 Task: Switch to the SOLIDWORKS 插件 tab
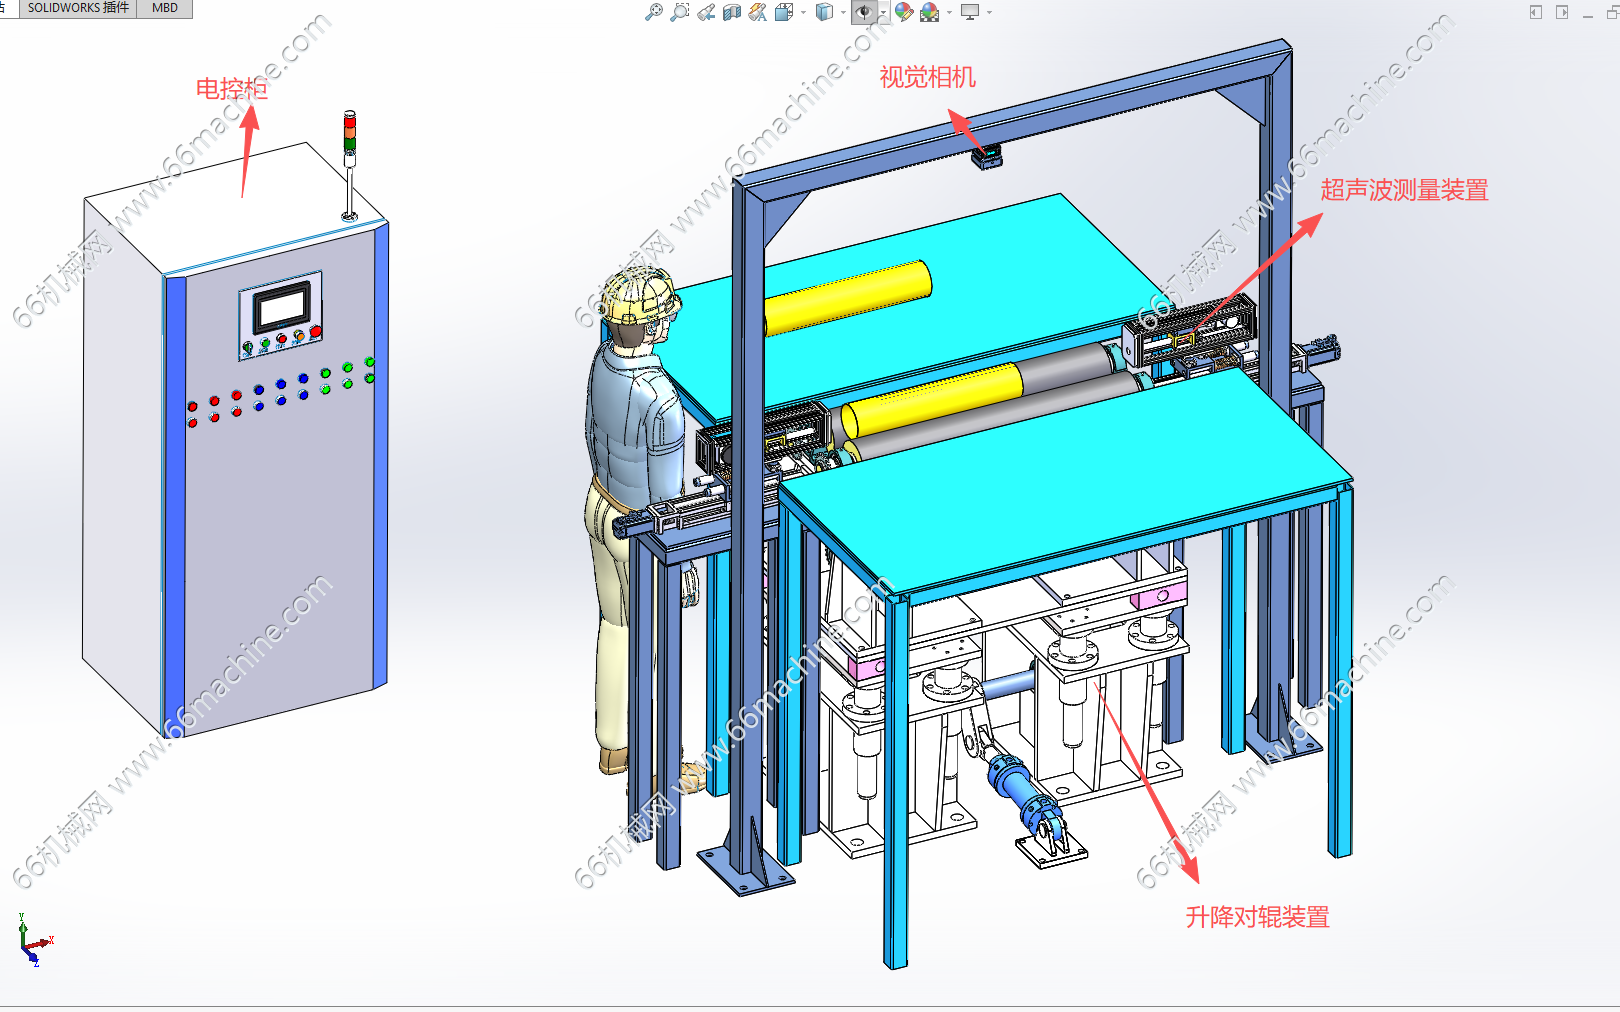pyautogui.click(x=78, y=8)
